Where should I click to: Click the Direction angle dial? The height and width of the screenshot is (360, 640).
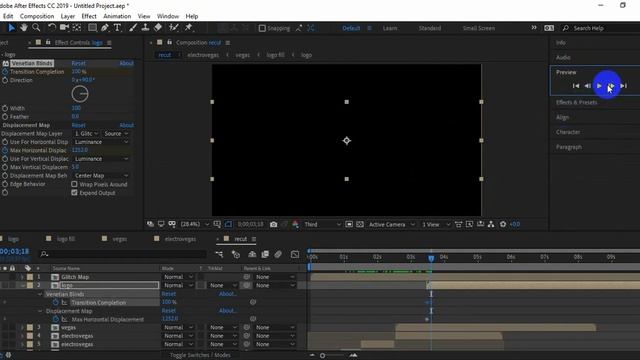(80, 94)
